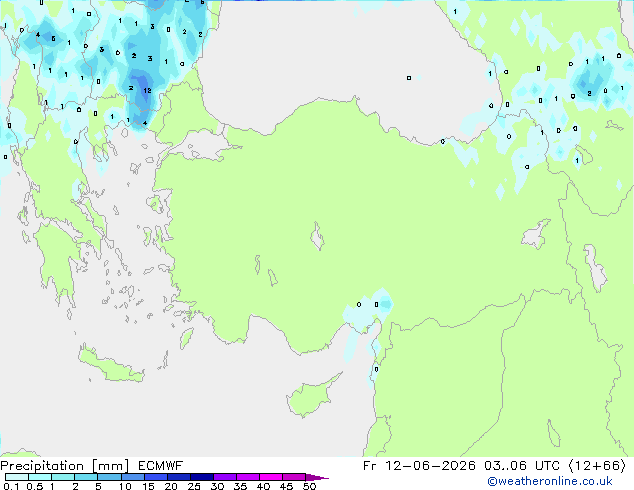Click the arrow tip ending the color scale
This screenshot has height=490, width=634.
tap(317, 477)
